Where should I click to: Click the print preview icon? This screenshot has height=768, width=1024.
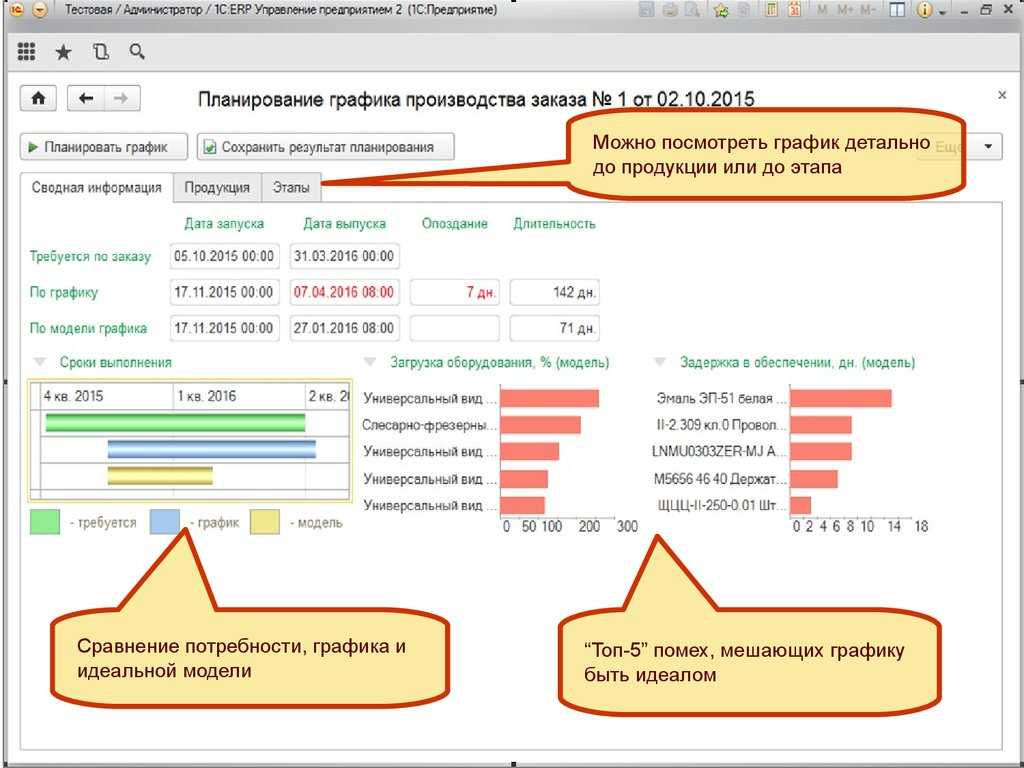pos(692,10)
